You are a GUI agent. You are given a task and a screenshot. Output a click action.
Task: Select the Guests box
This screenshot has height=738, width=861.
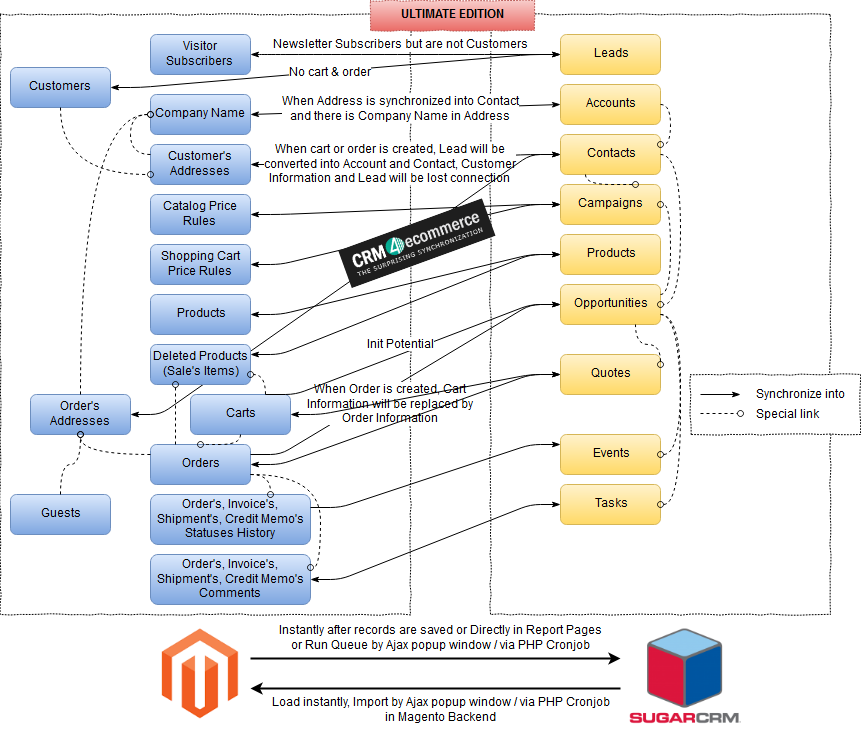pos(60,514)
